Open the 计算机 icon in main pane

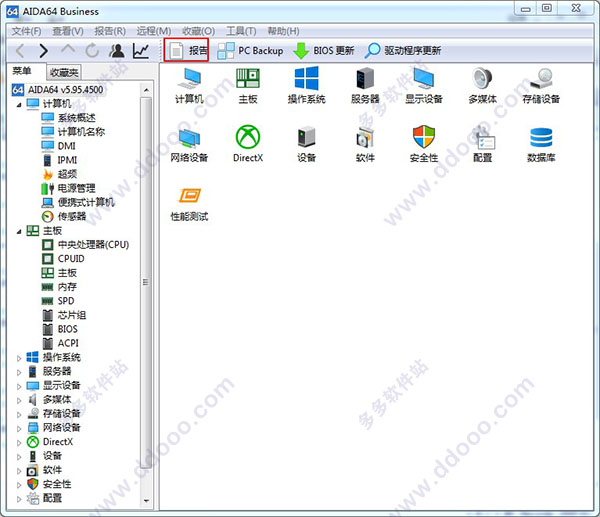point(189,86)
